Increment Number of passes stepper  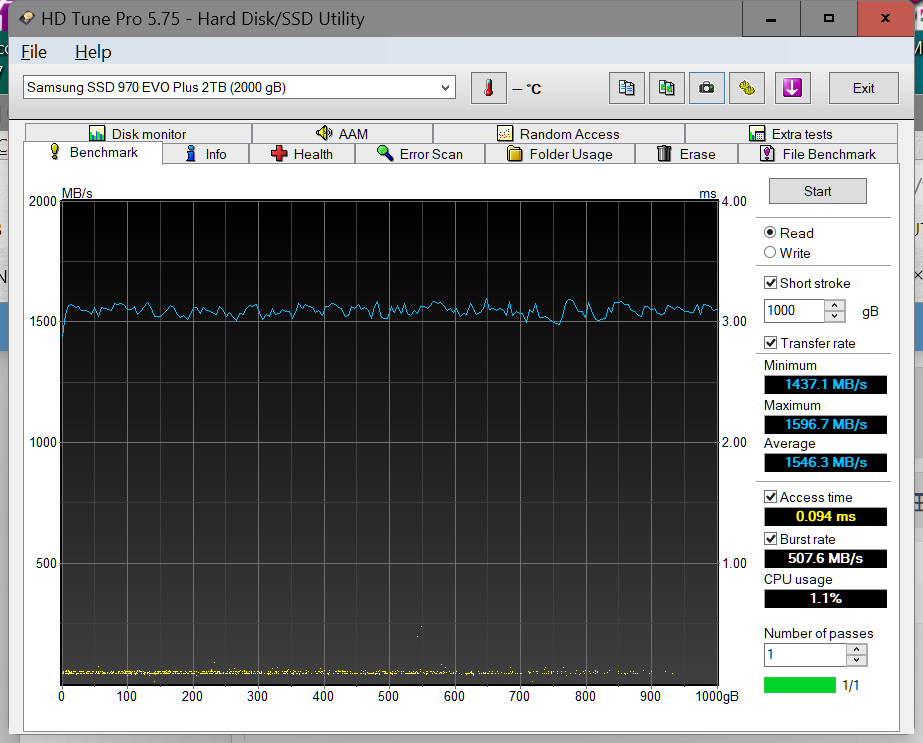pyautogui.click(x=857, y=650)
